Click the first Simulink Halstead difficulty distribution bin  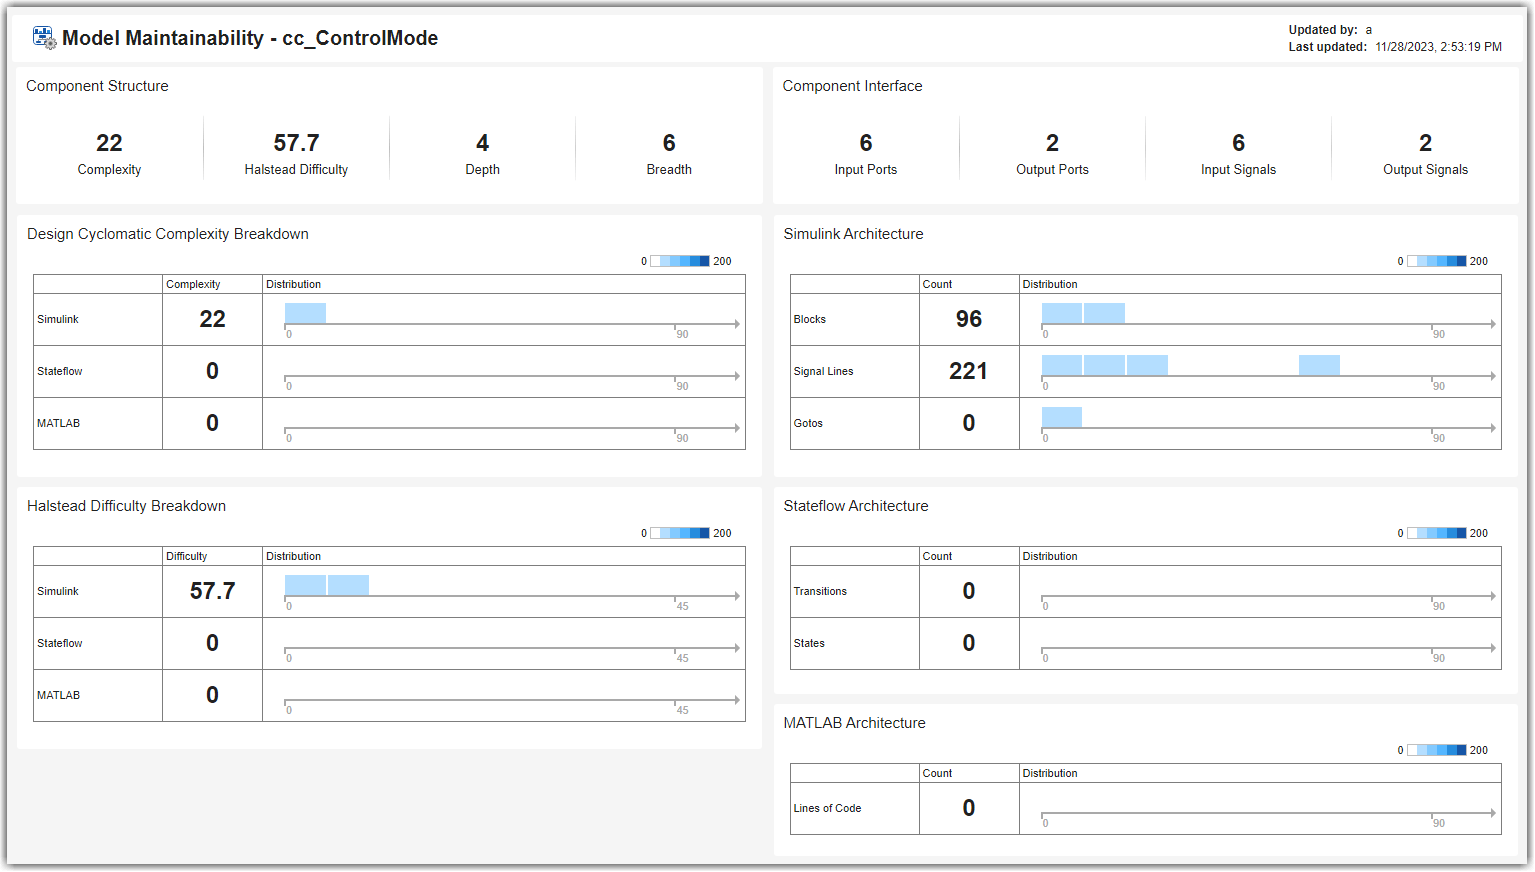[x=305, y=585]
